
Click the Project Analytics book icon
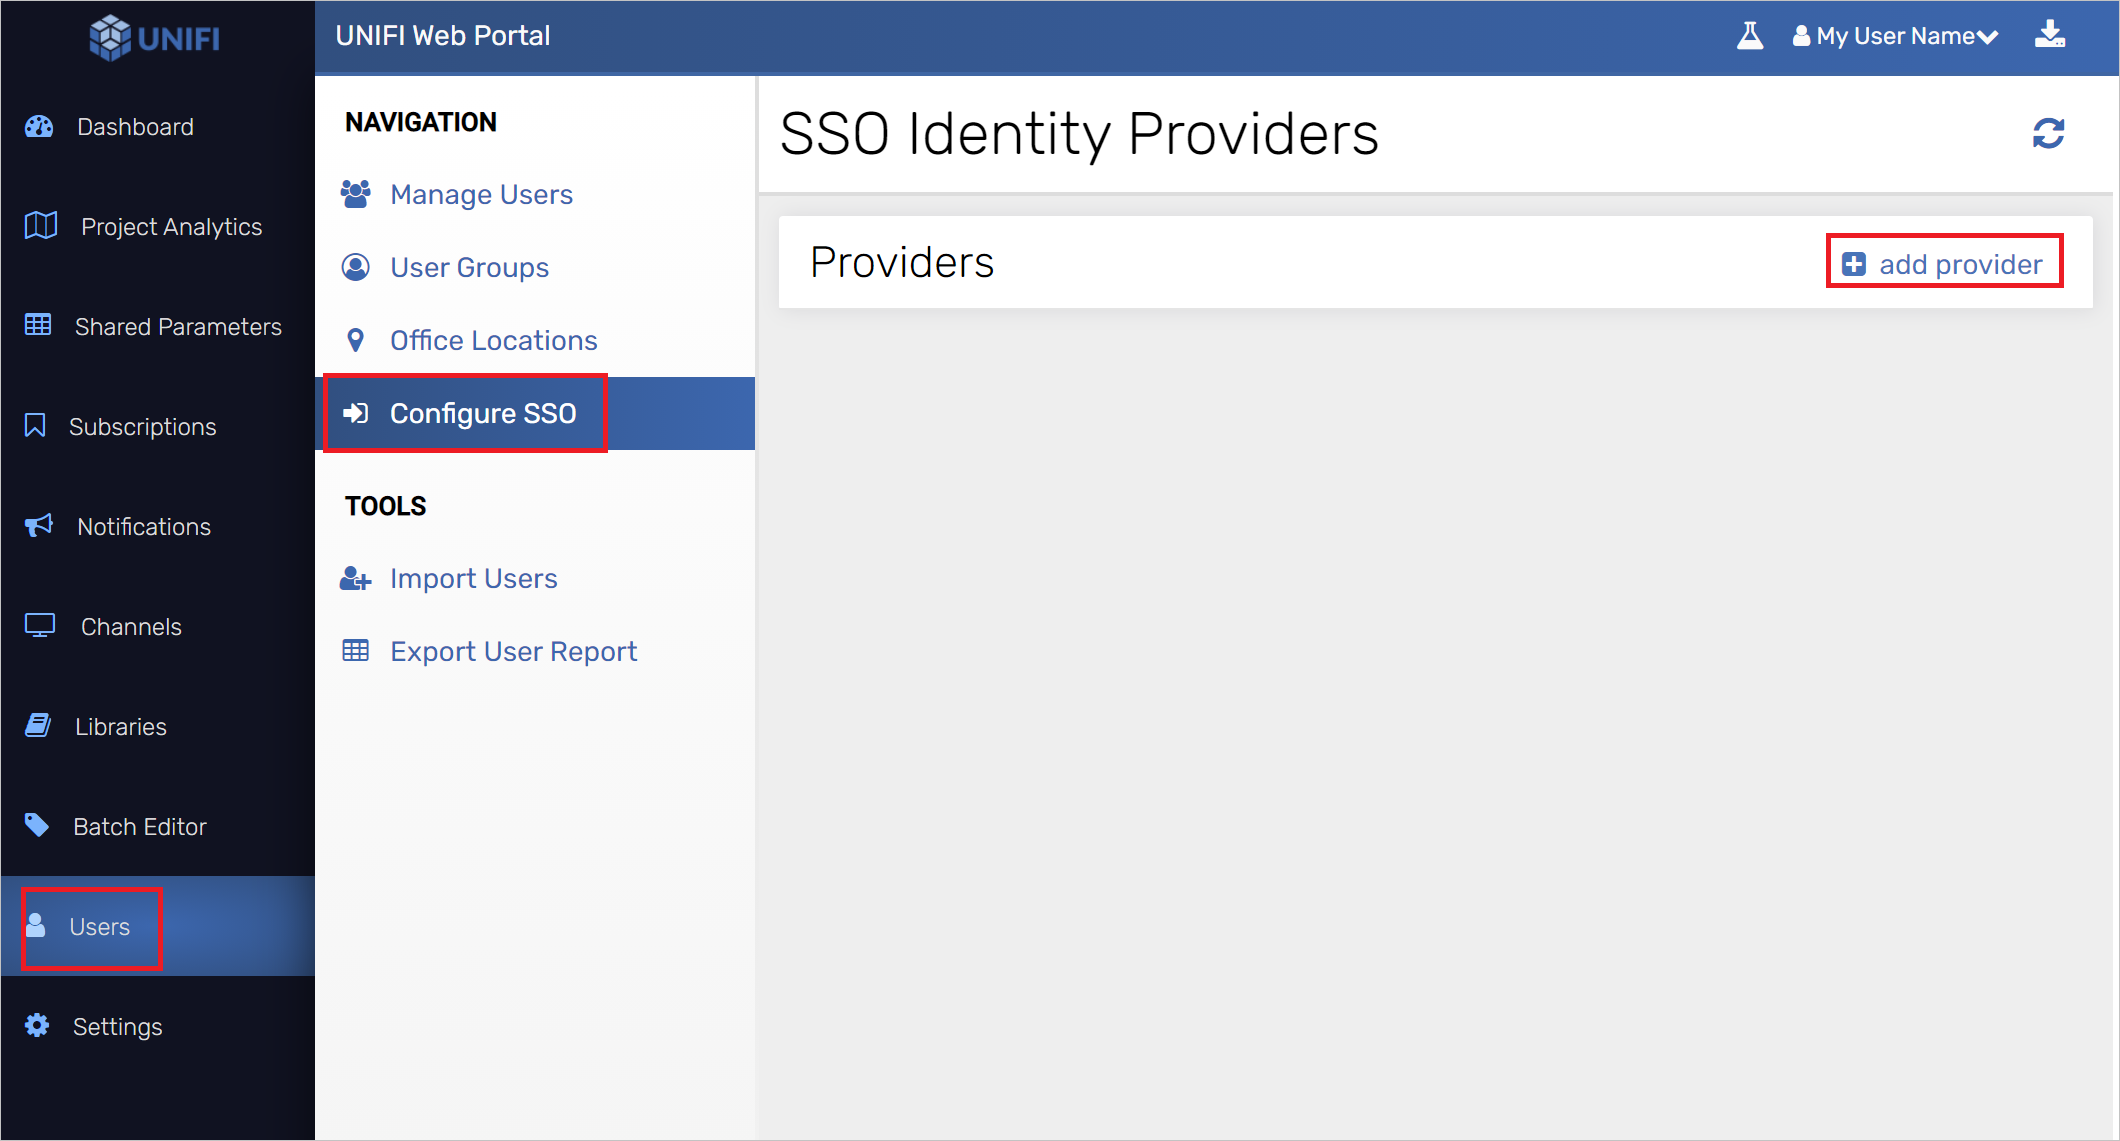(x=39, y=225)
